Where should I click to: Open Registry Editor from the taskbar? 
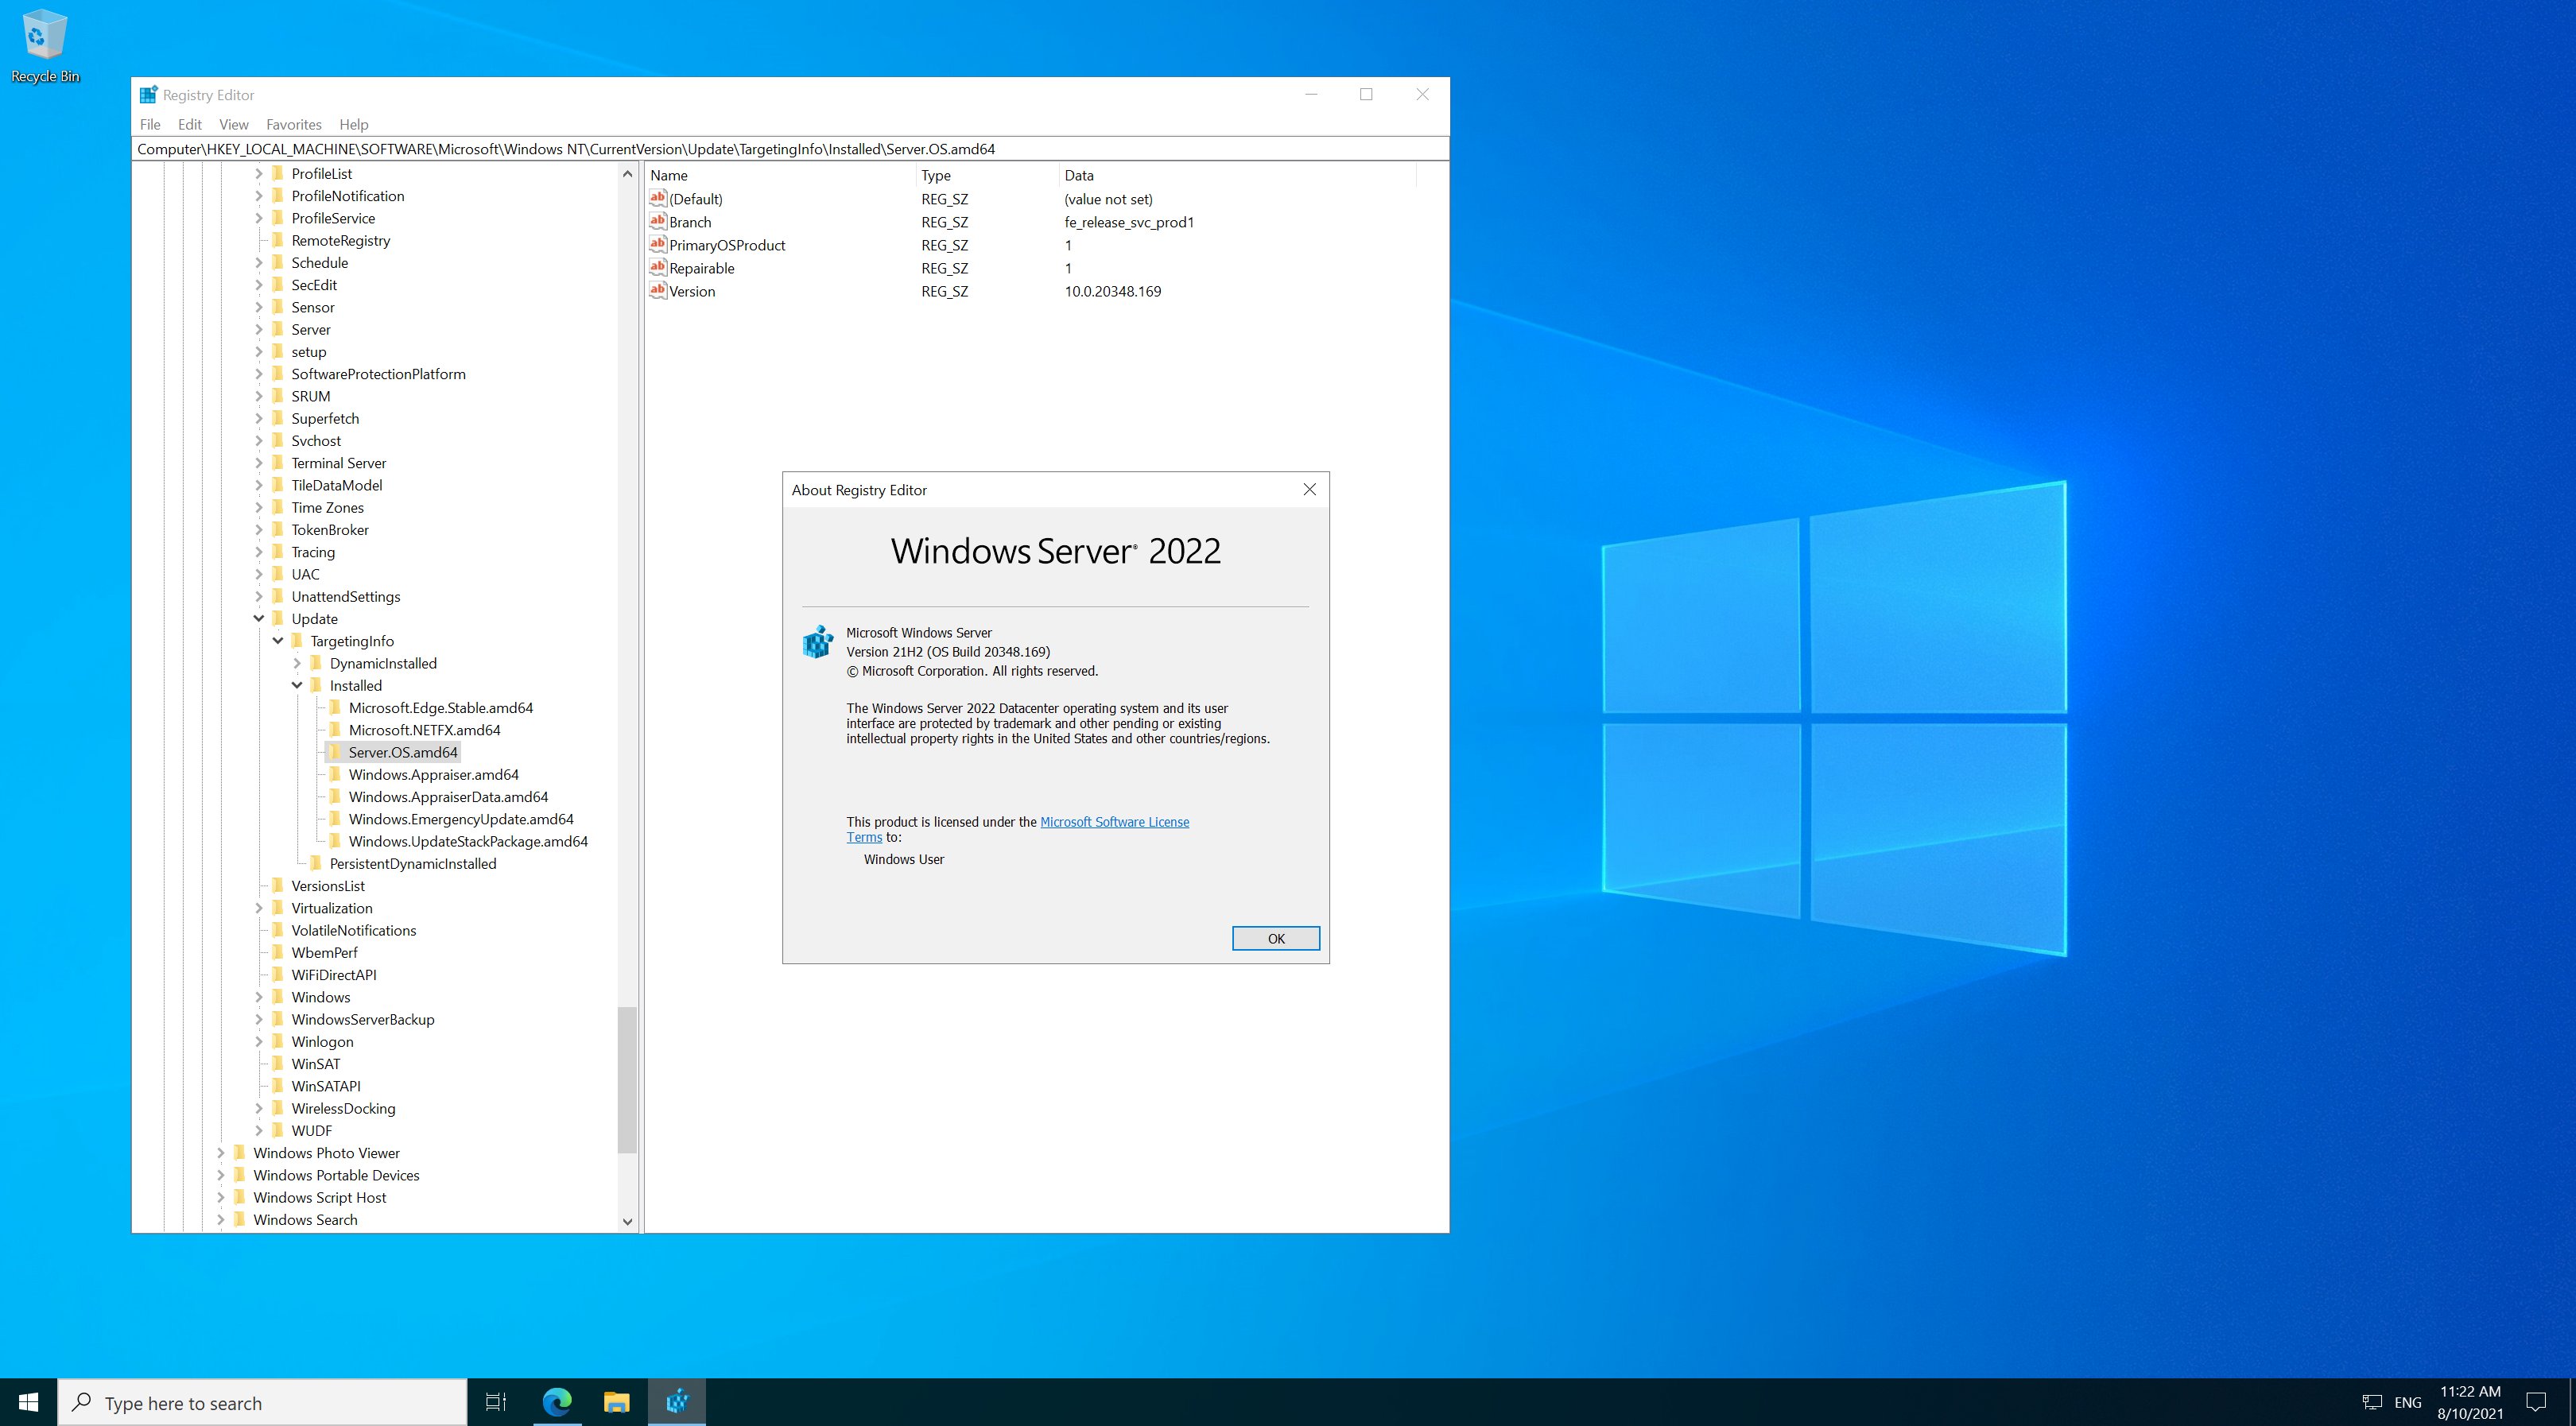click(x=677, y=1403)
